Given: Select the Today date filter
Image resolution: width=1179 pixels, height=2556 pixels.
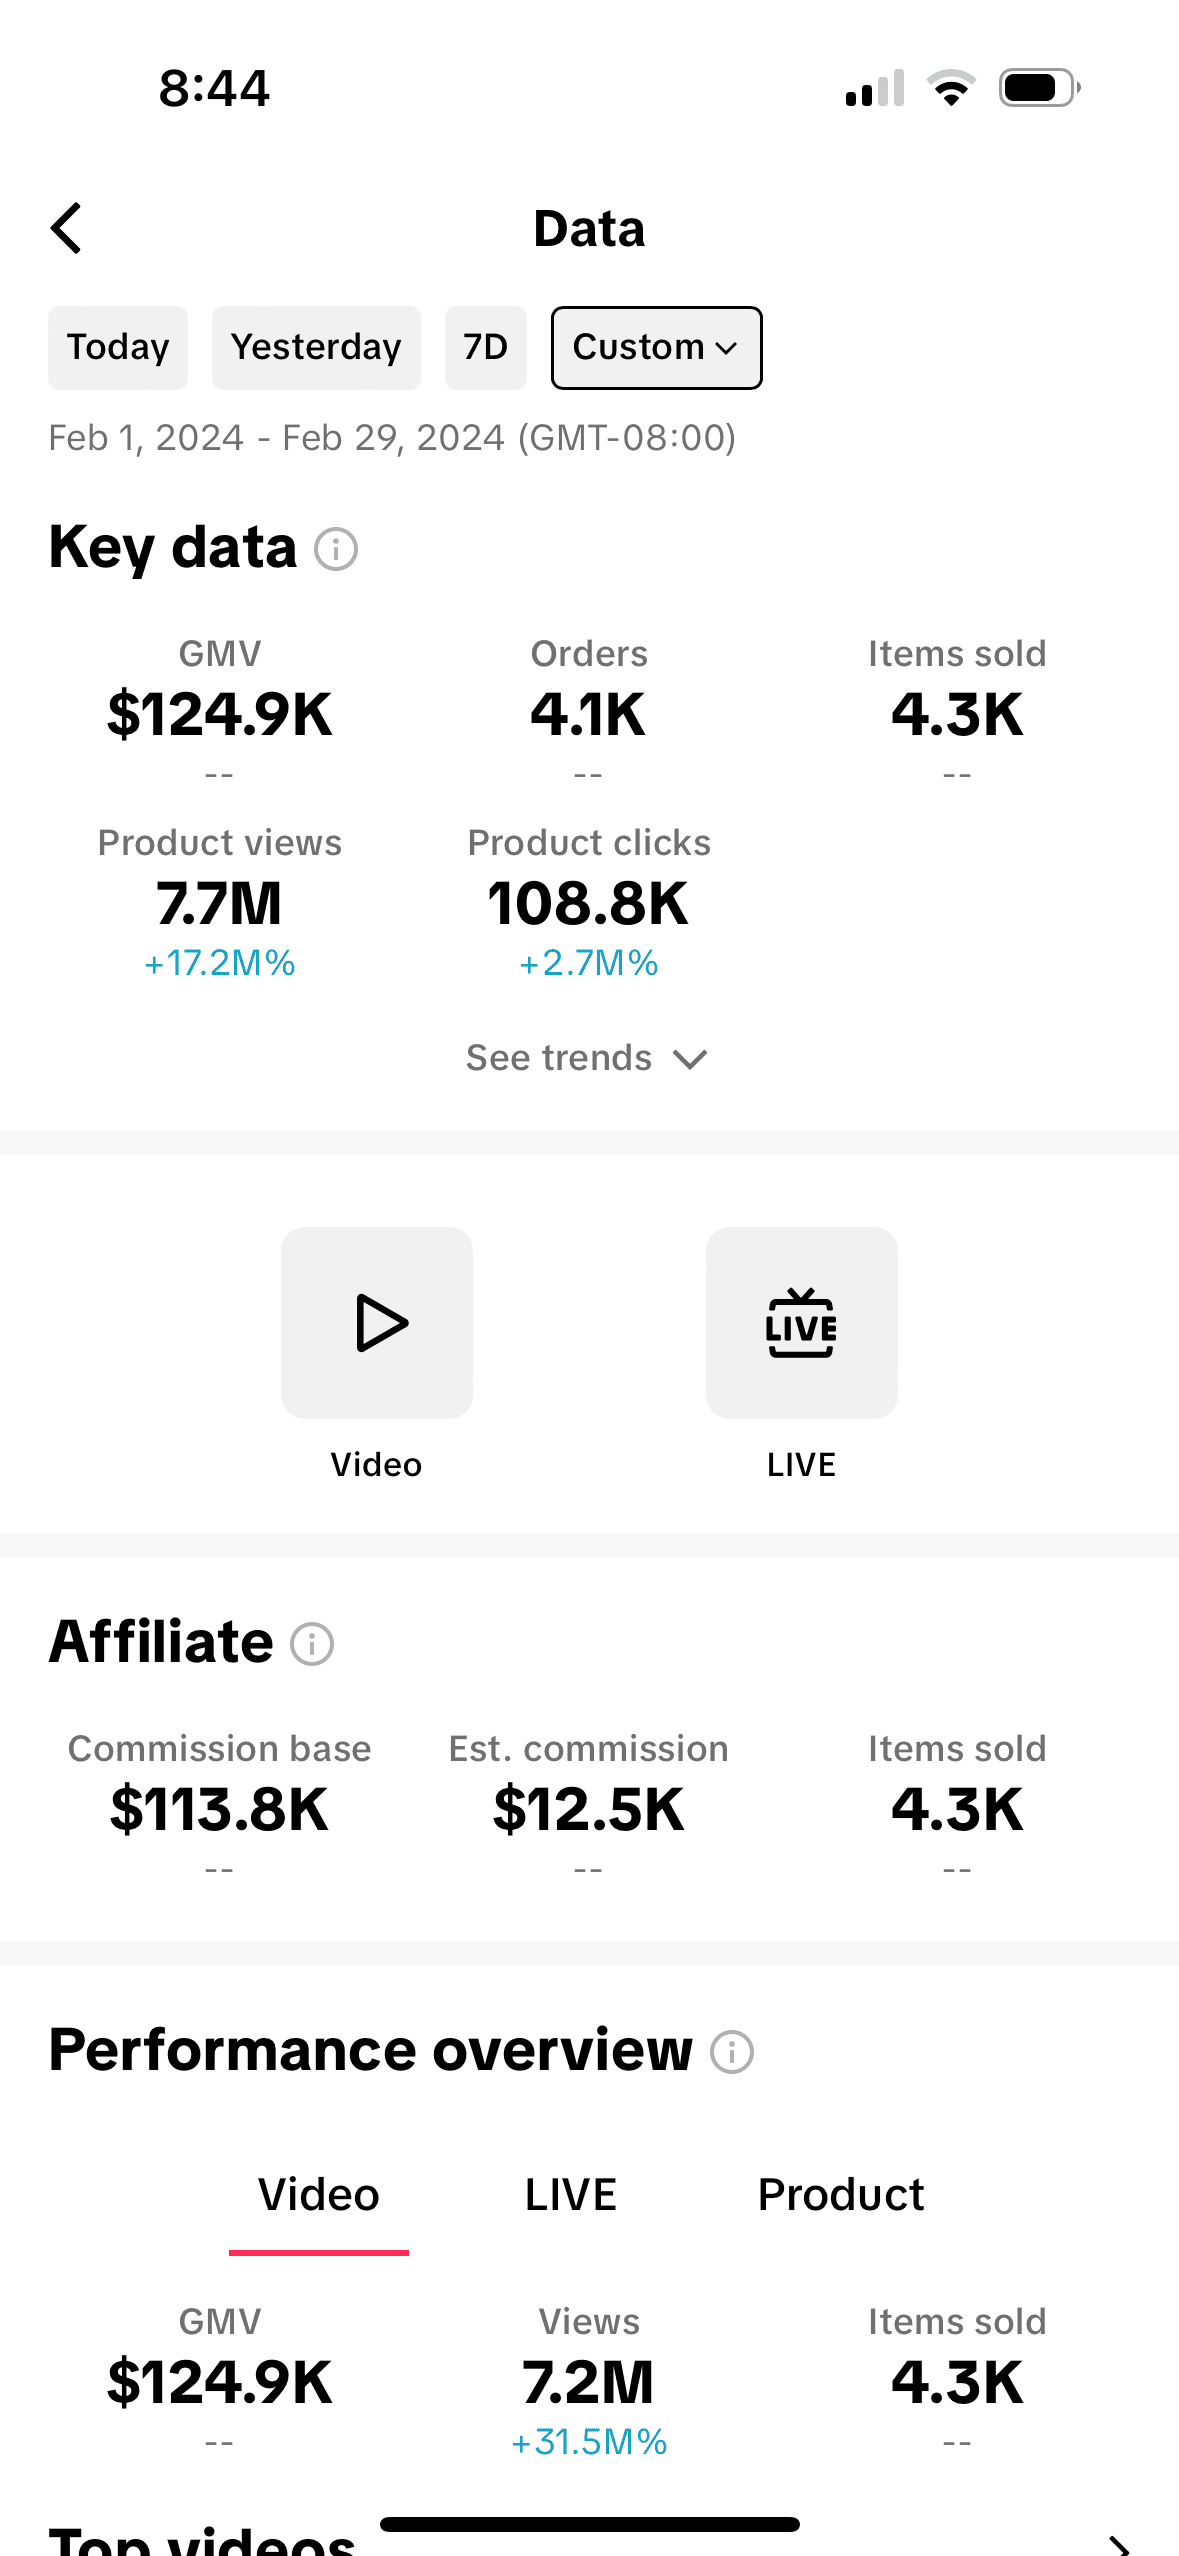Looking at the screenshot, I should 118,347.
